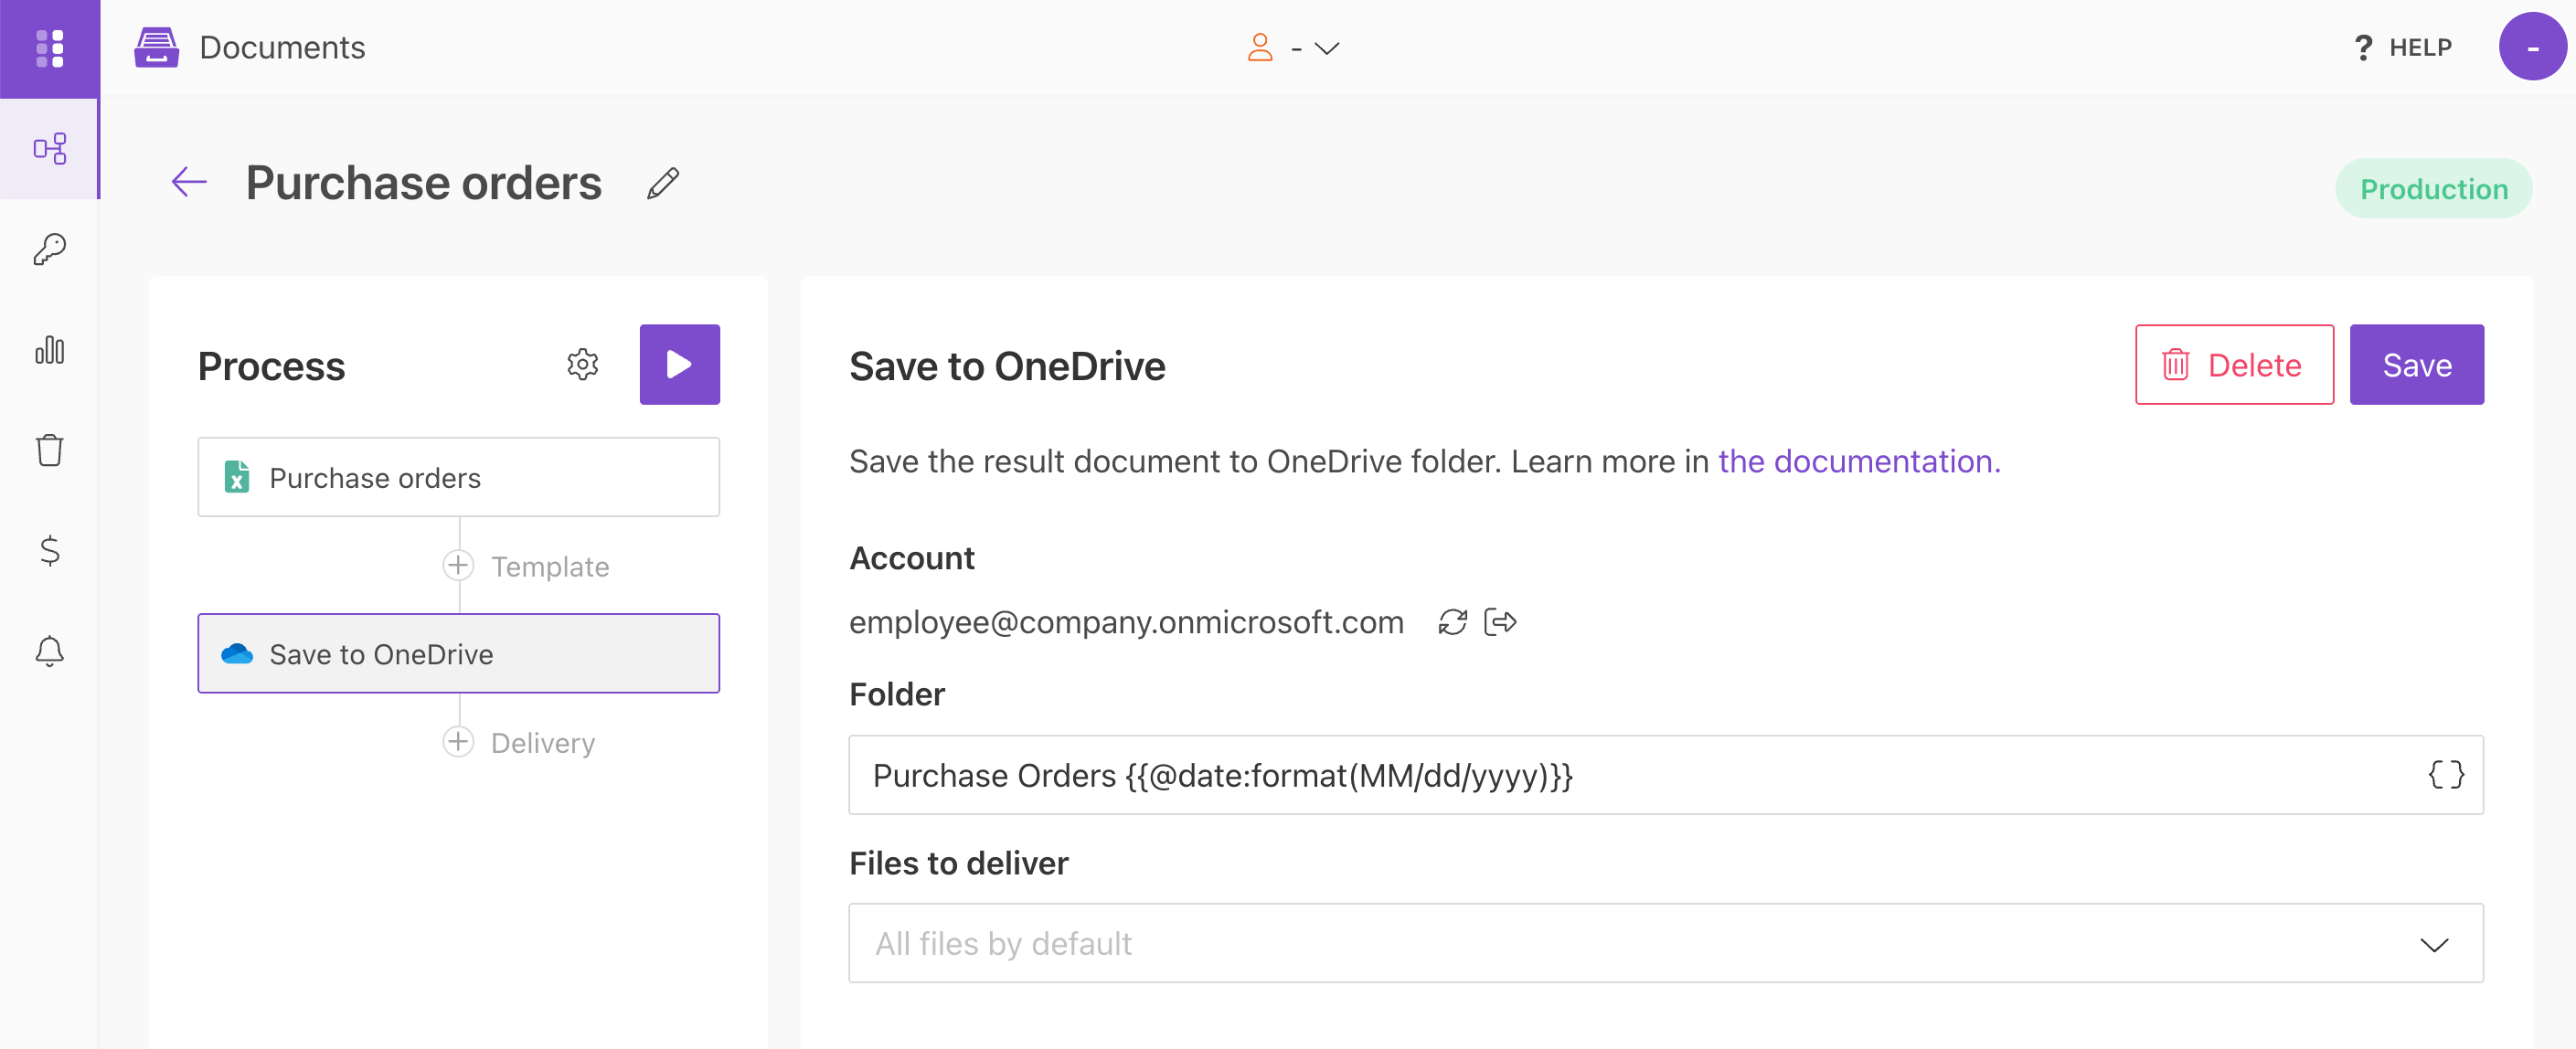
Task: Click into the Folder input field
Action: (x=1666, y=775)
